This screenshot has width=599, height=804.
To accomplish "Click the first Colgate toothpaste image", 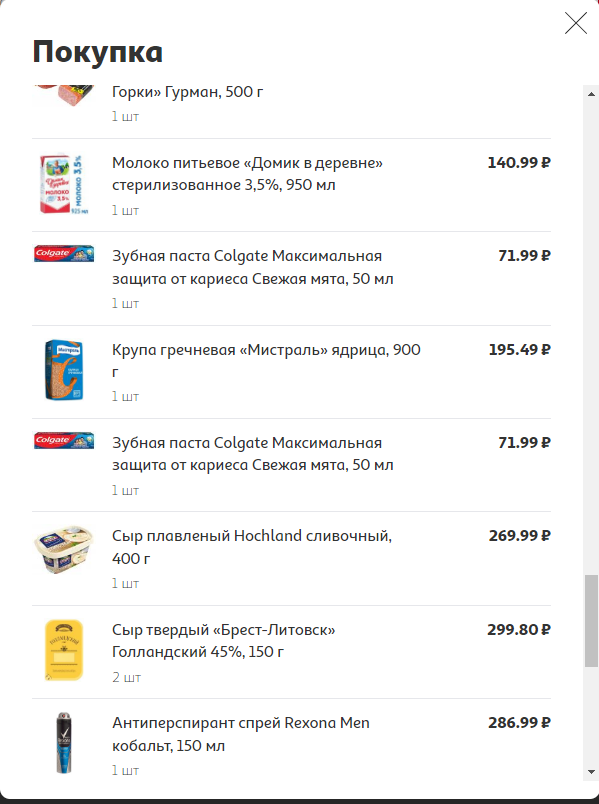I will 64,253.
